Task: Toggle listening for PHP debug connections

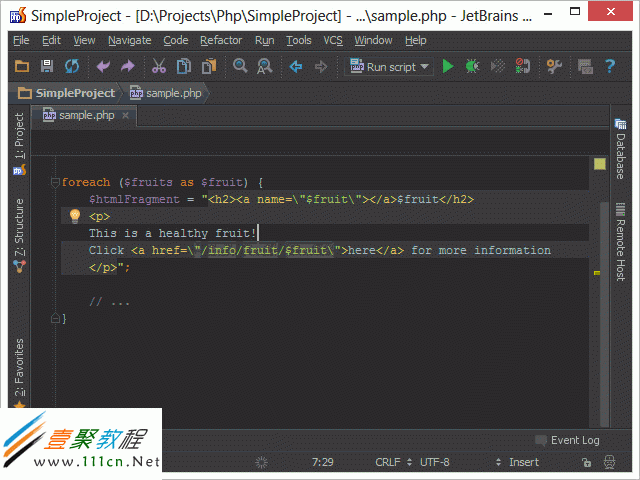Action: [522, 66]
